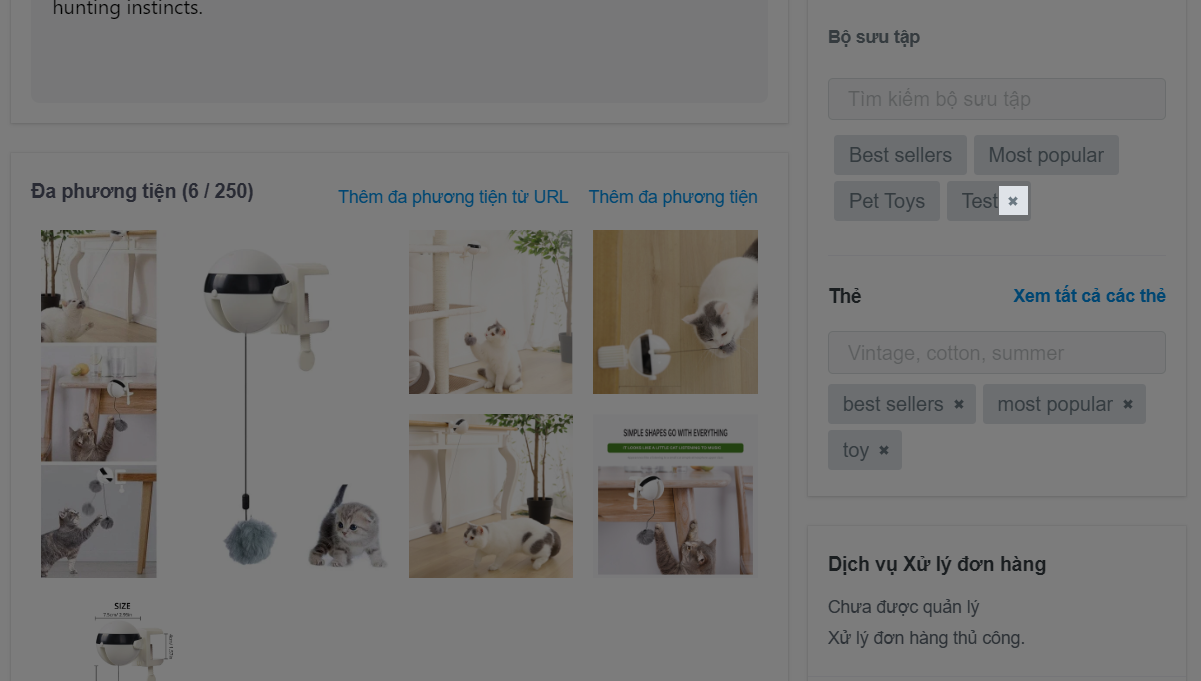Focus the Vintage, cotton, summer tags field
This screenshot has height=681, width=1201.
997,353
